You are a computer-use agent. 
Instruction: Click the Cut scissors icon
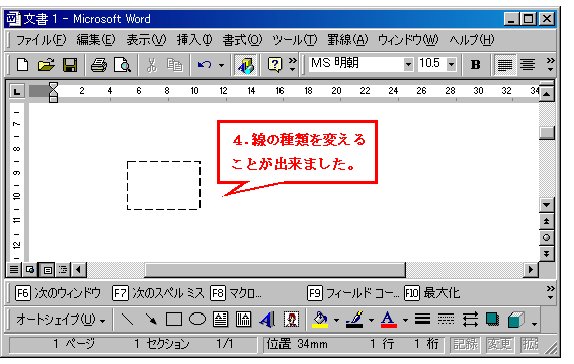pos(152,65)
